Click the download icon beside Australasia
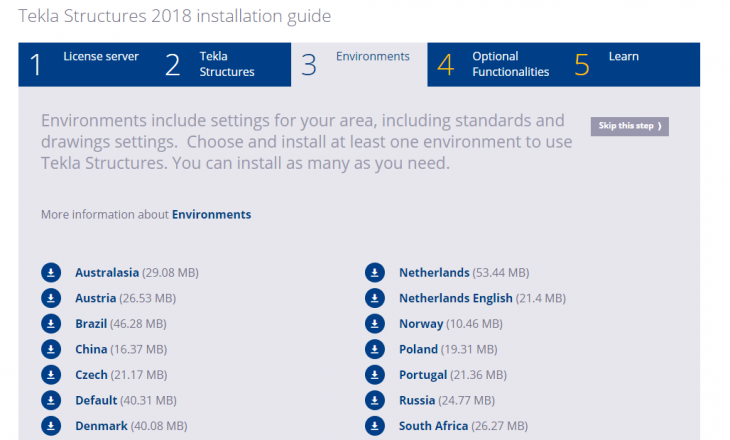This screenshot has width=730, height=440. click(x=51, y=272)
